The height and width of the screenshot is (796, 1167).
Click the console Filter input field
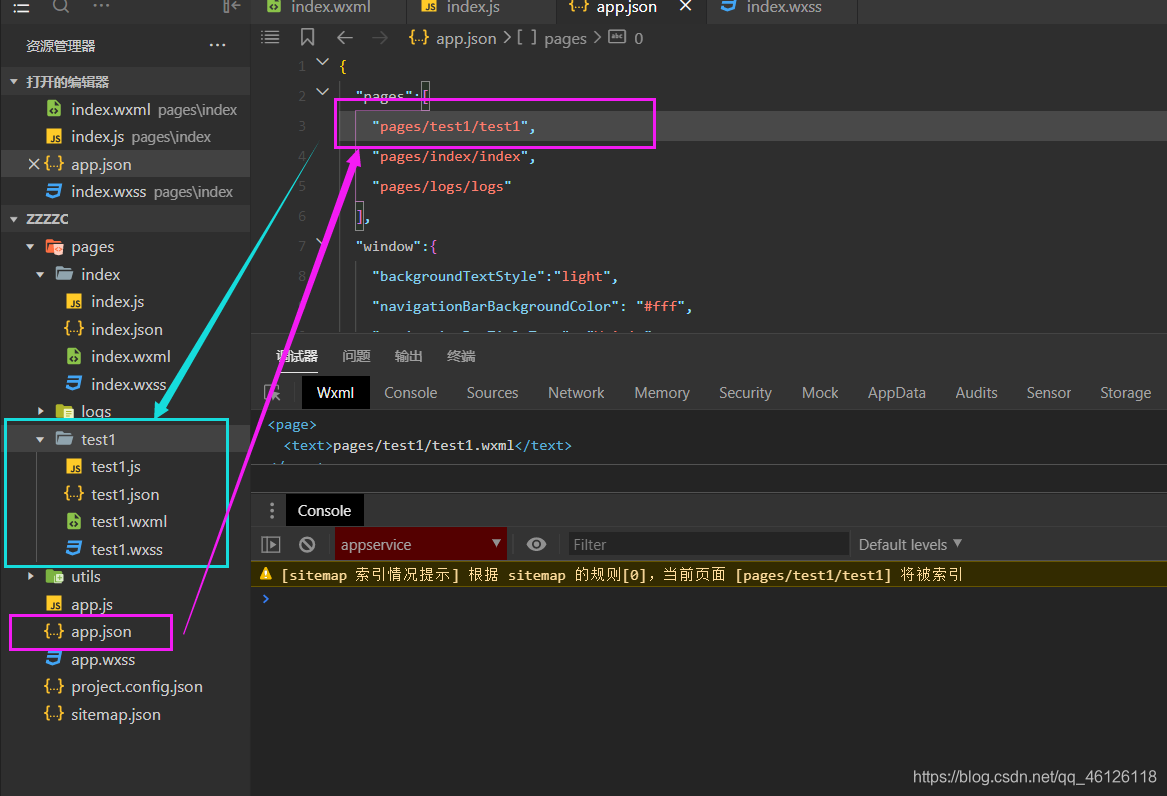[x=708, y=545]
